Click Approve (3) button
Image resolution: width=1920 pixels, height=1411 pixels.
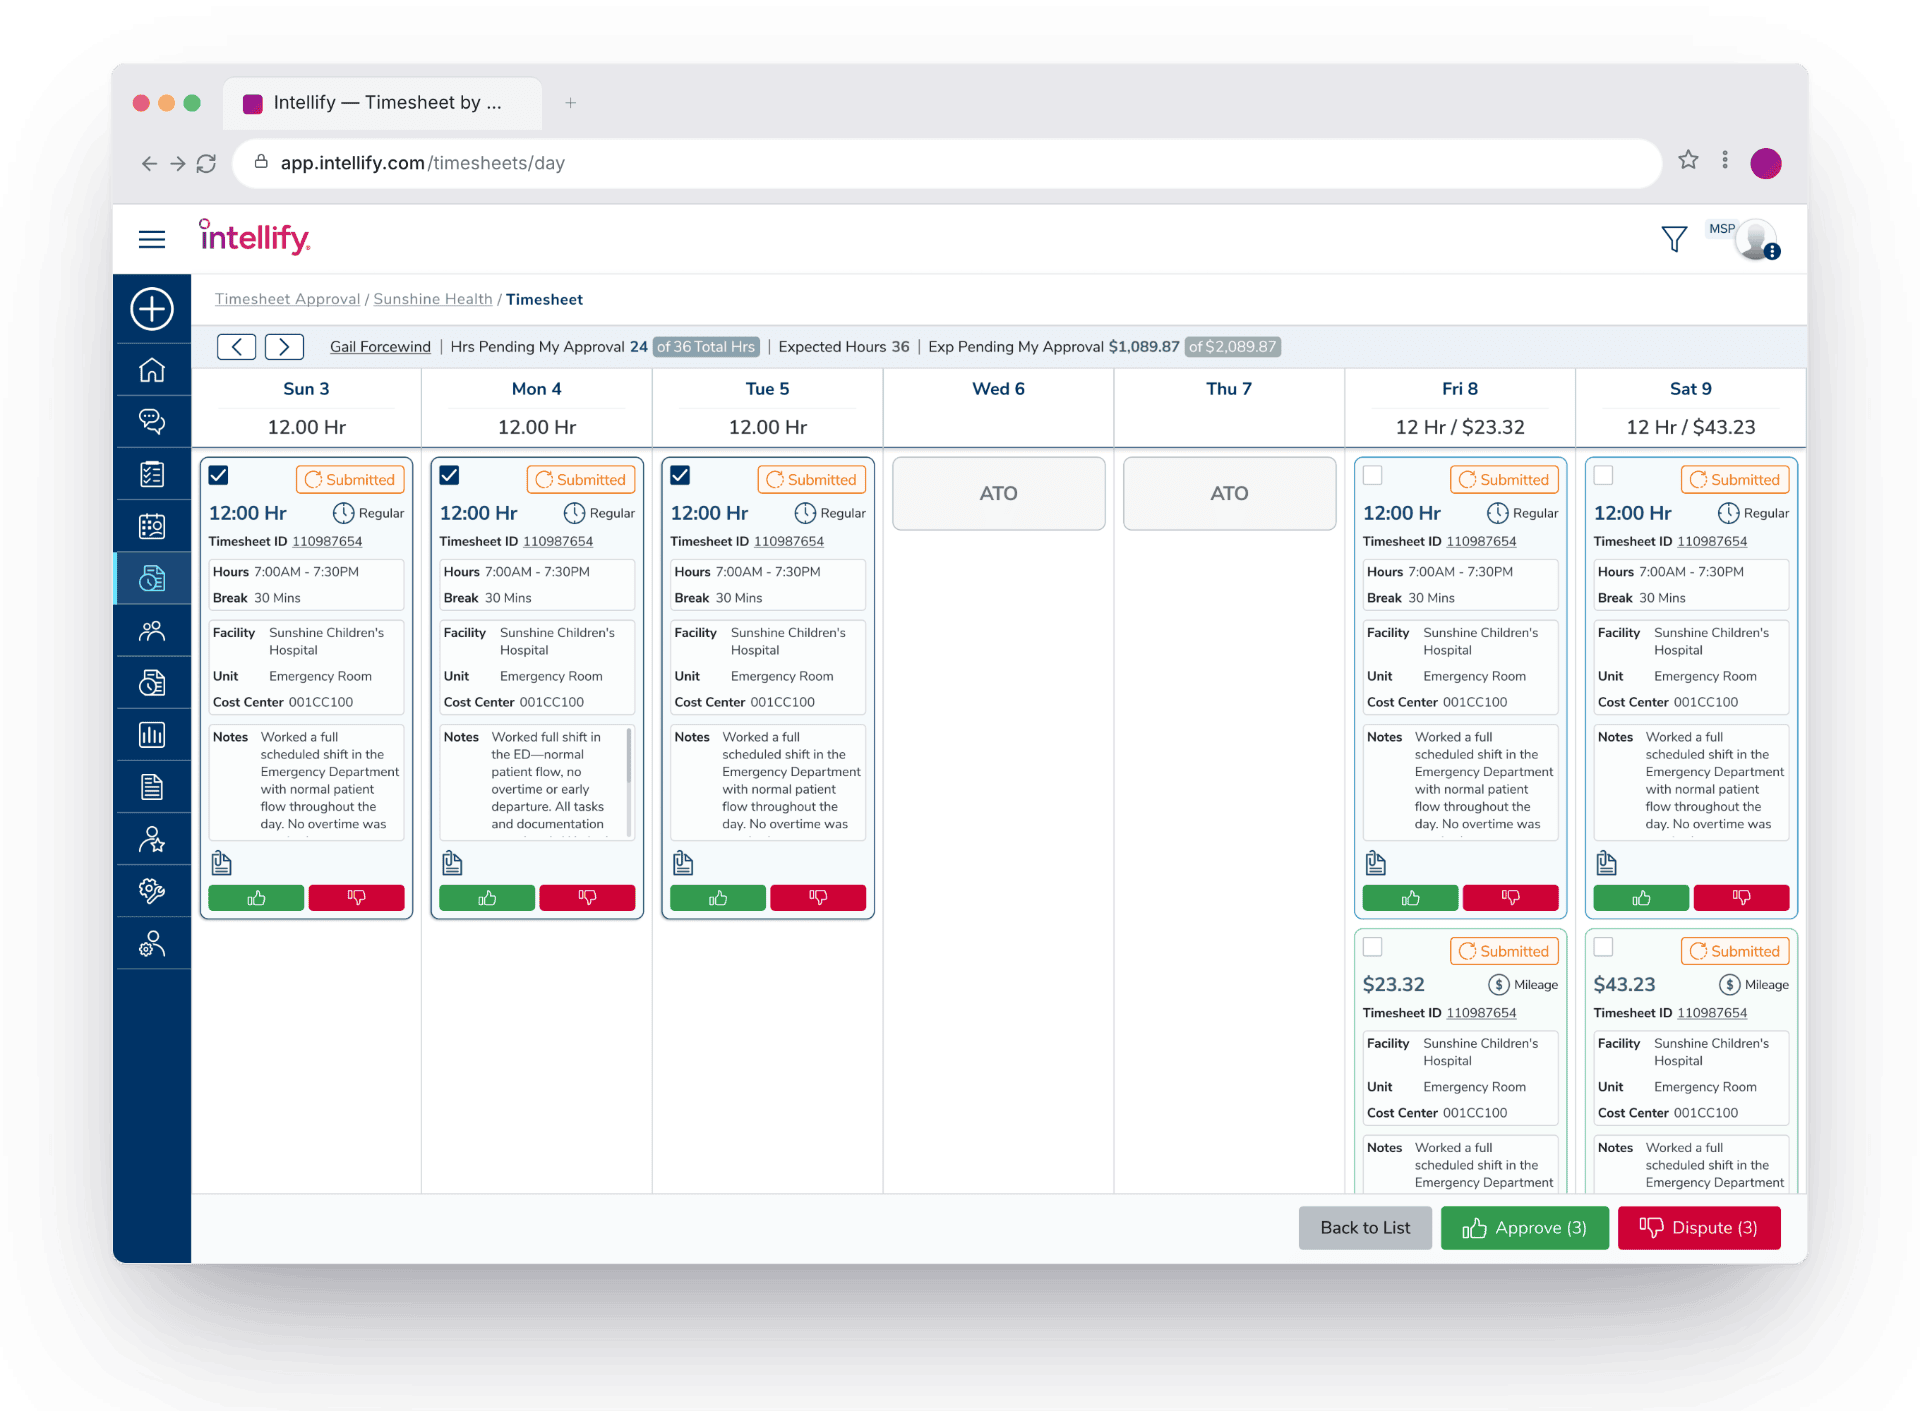coord(1525,1228)
